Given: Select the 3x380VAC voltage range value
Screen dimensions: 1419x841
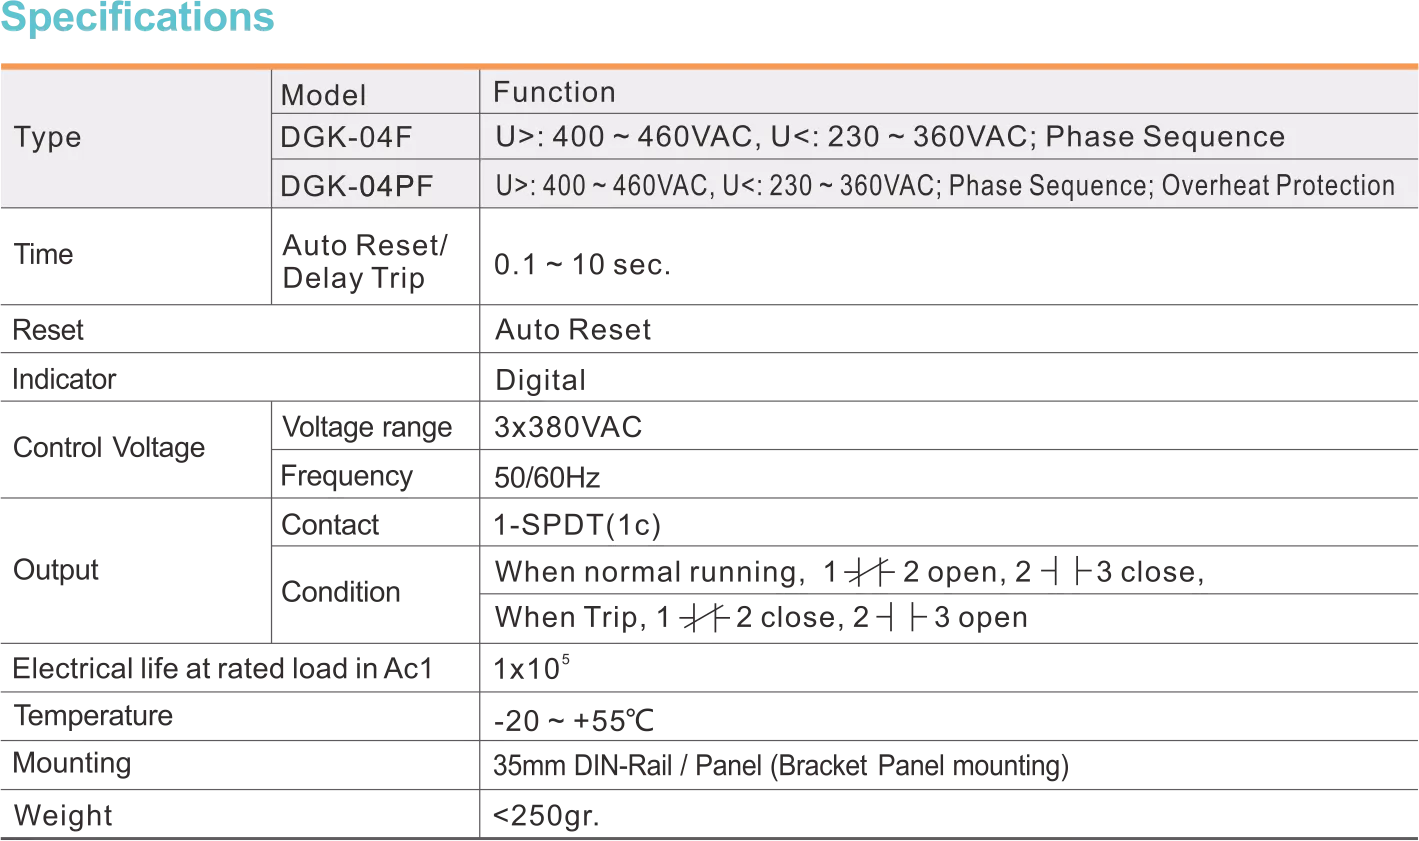Looking at the screenshot, I should coord(568,428).
